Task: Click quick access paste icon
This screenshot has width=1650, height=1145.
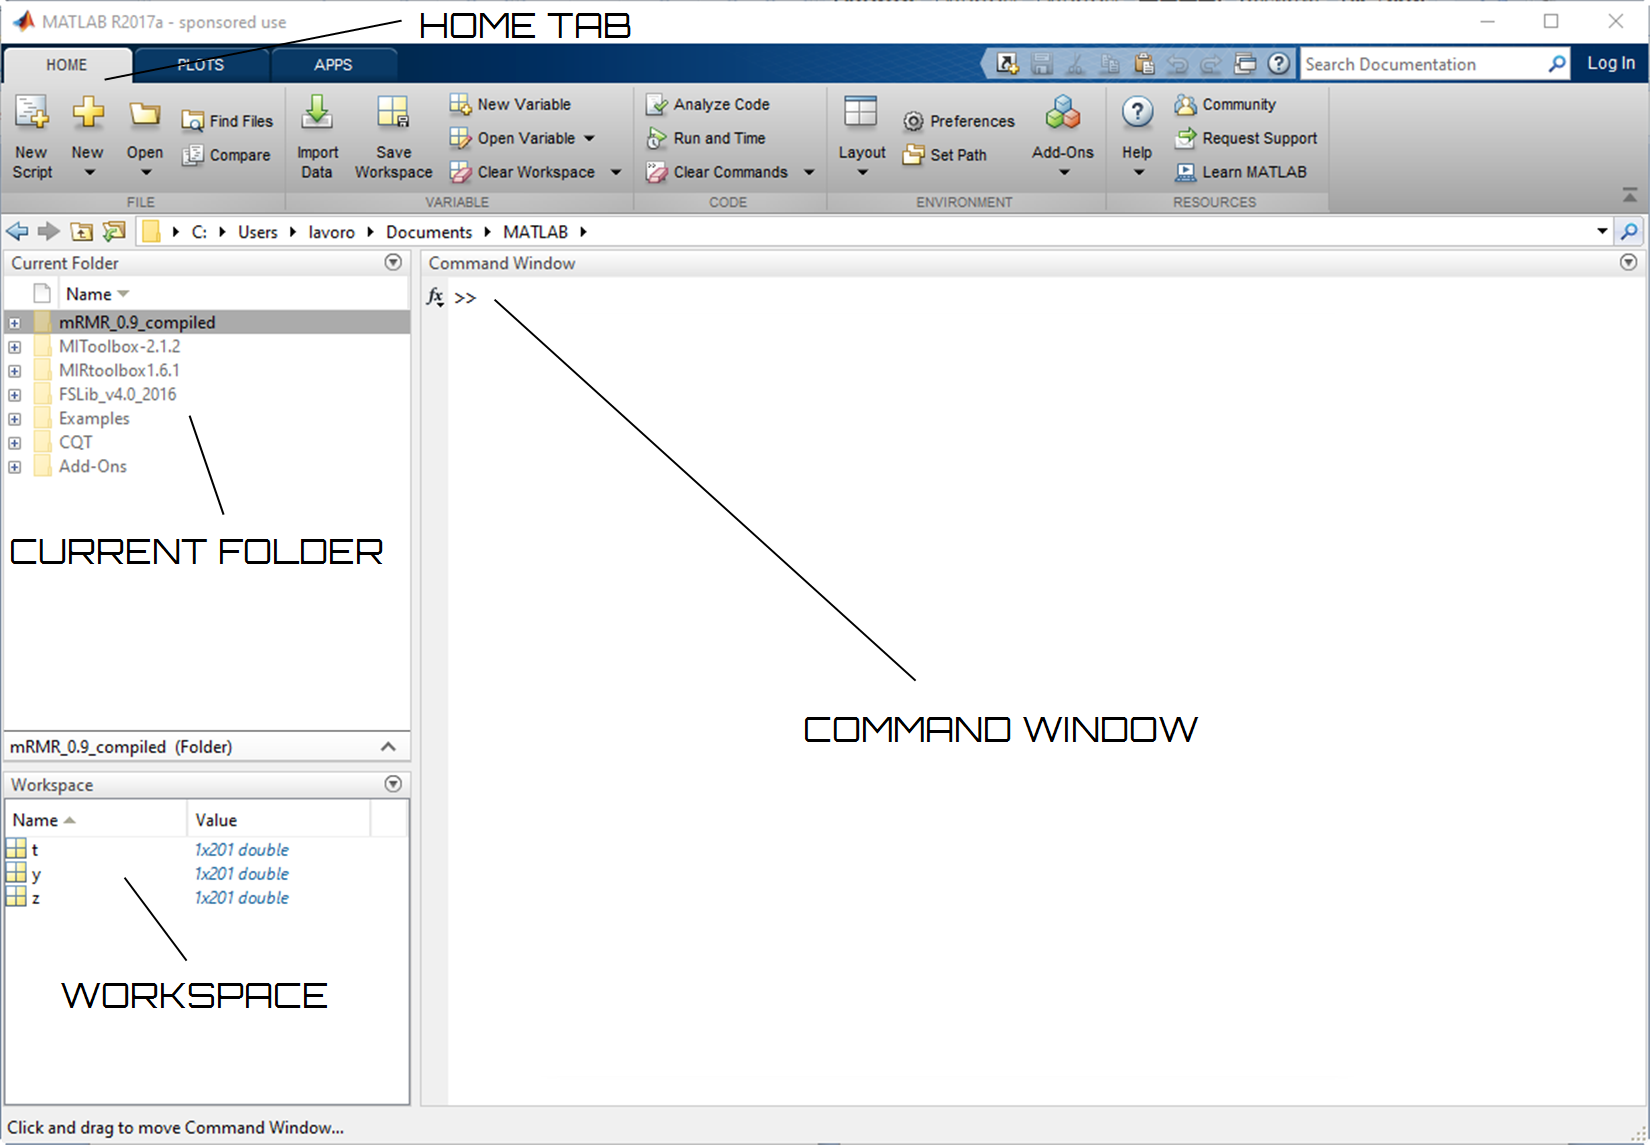Action: 1144,64
